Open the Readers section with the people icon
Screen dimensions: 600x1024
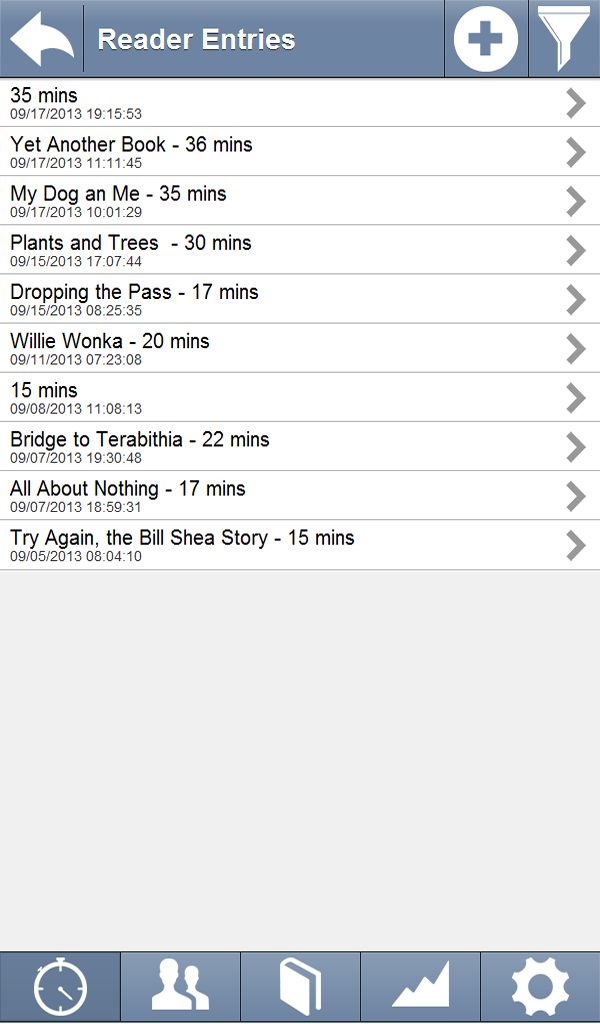[180, 986]
